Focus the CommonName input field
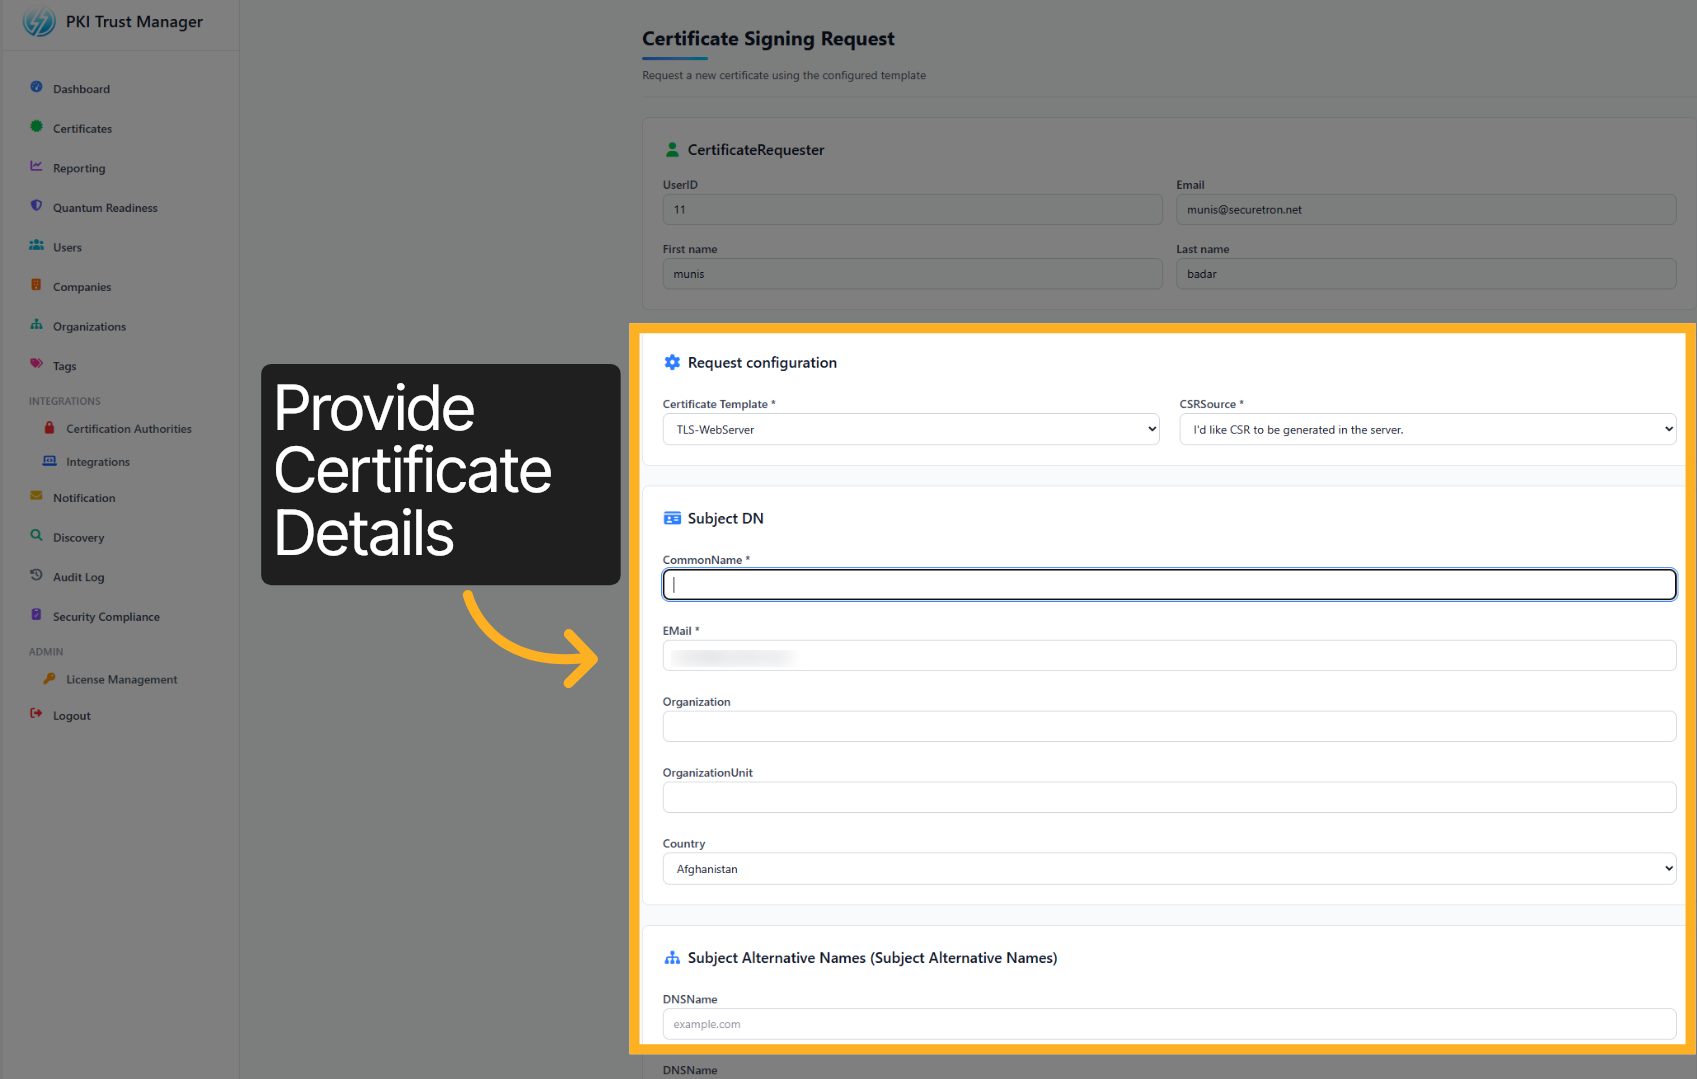 point(1168,585)
